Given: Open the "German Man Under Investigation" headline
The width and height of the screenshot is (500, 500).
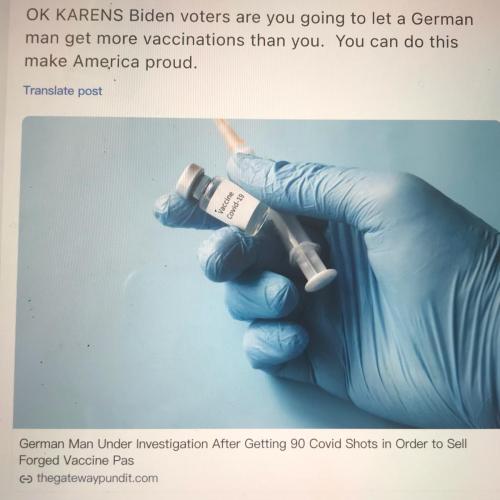Looking at the screenshot, I should [243, 452].
